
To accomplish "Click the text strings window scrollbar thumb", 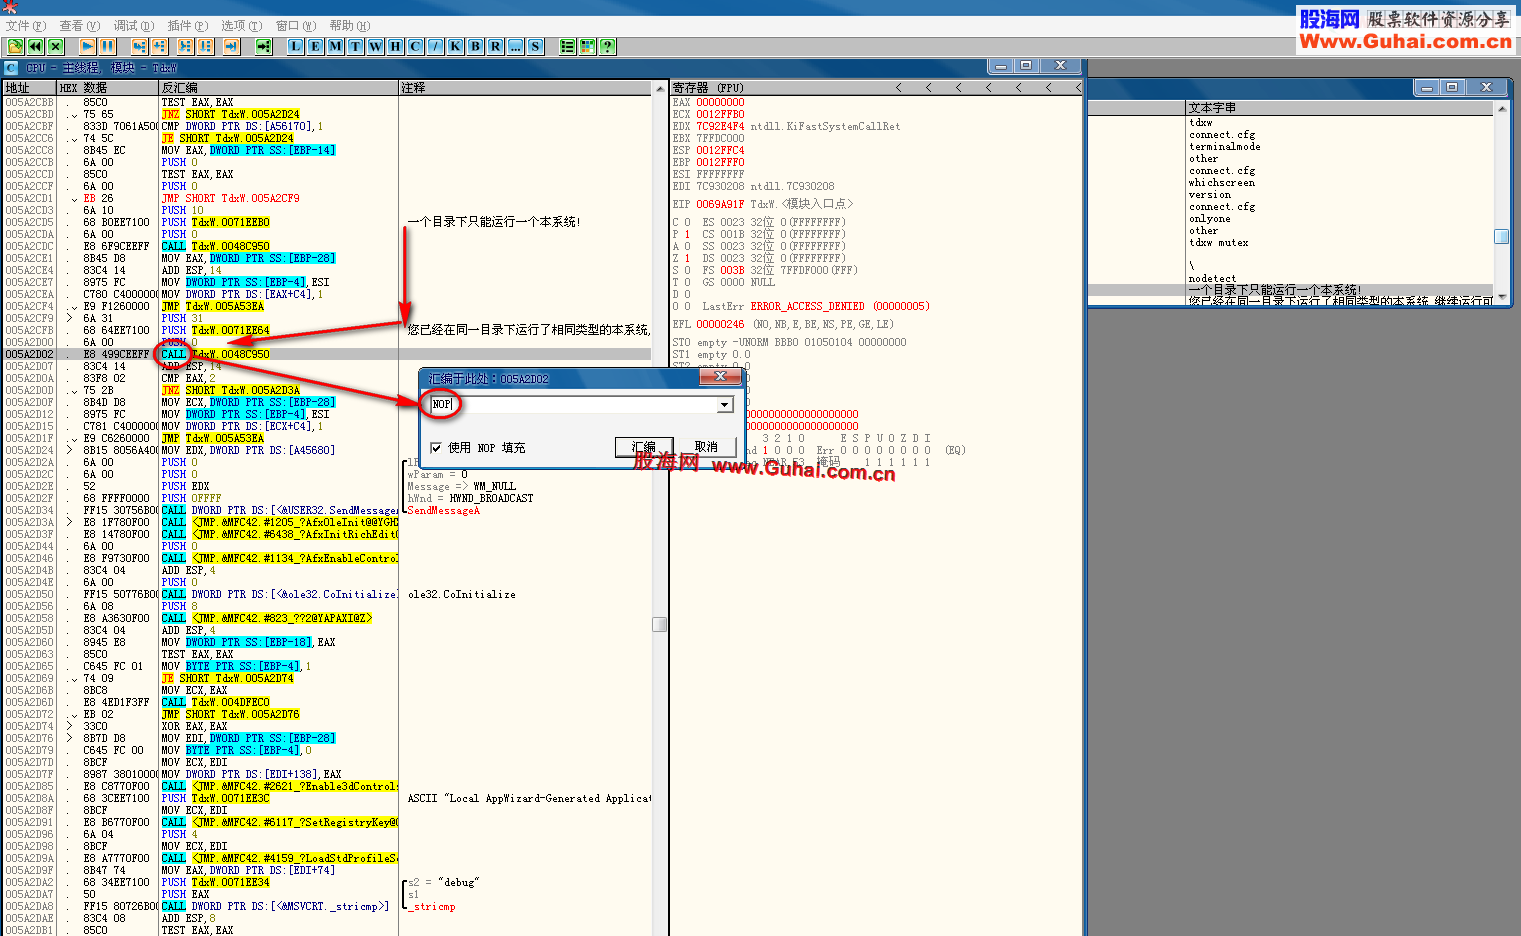I will point(1501,236).
